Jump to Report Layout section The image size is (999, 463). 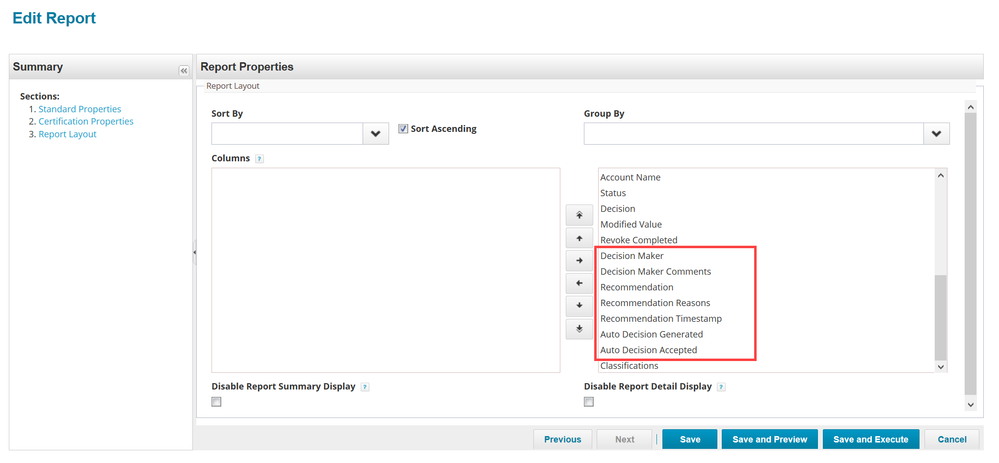67,134
